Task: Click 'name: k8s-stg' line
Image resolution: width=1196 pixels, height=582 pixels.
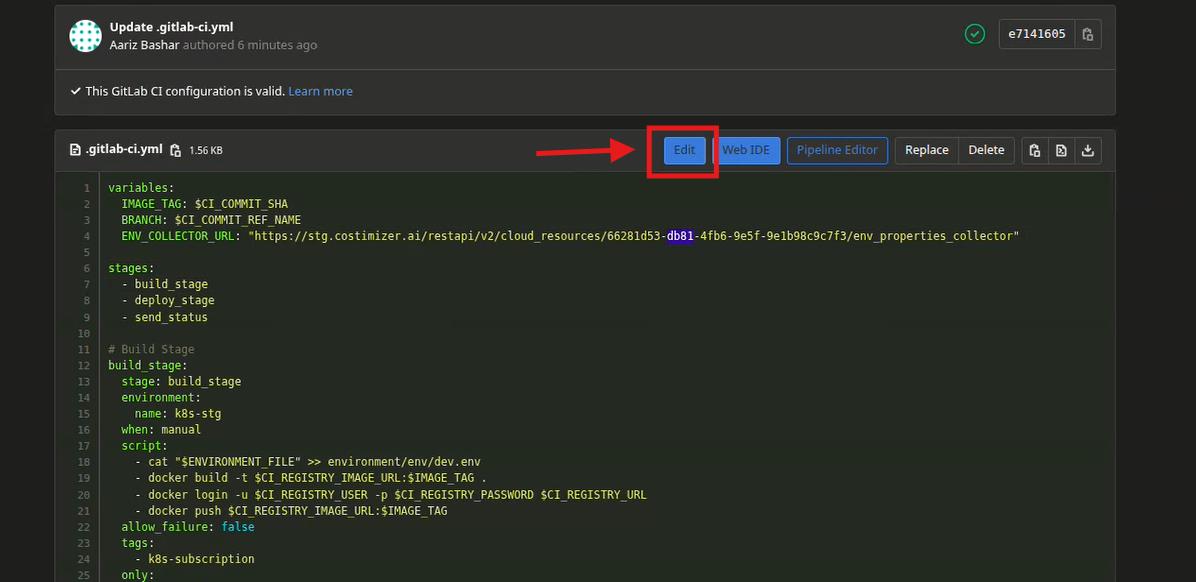Action: tap(178, 414)
